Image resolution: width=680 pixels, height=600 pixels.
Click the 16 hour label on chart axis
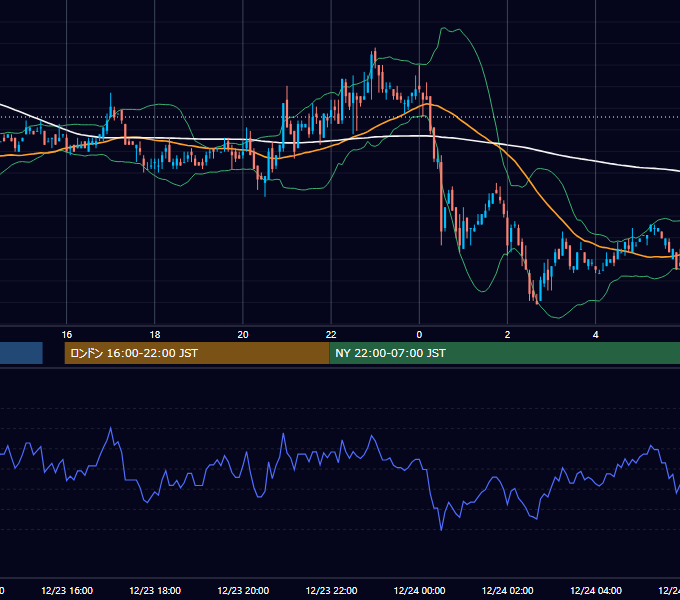[x=66, y=335]
